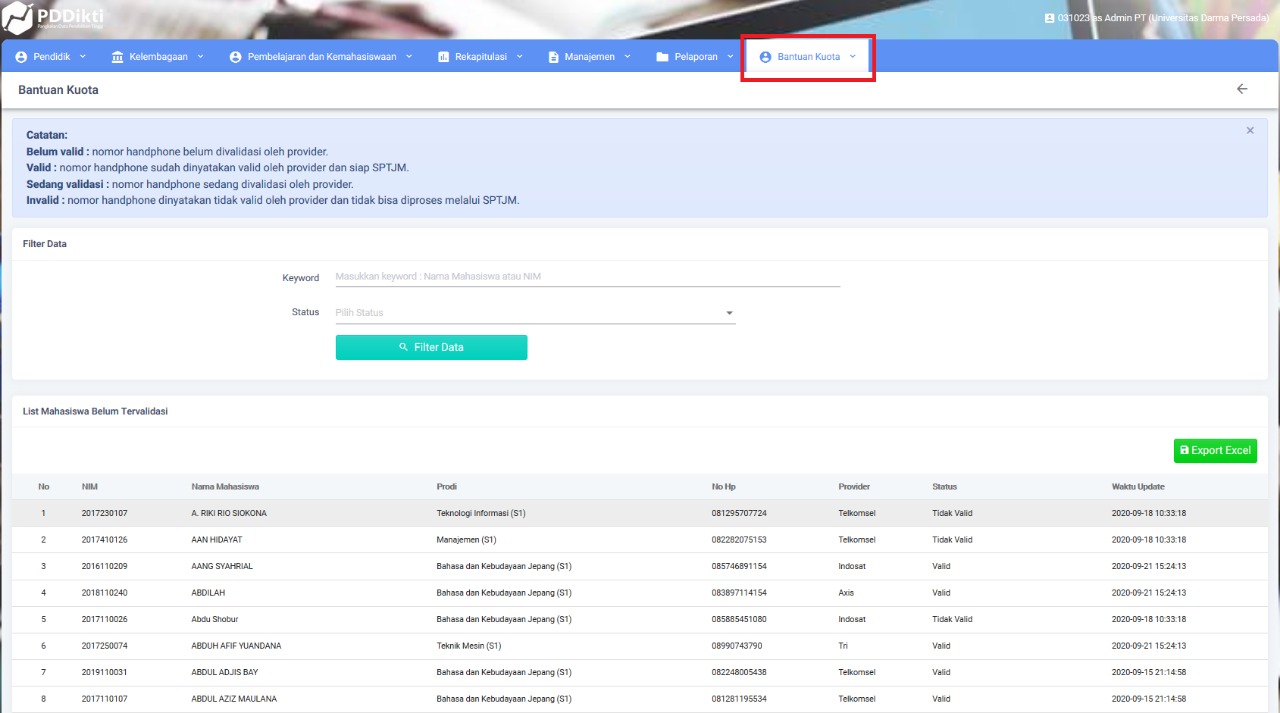Open the Pelaporan menu
The image size is (1280, 713).
696,57
